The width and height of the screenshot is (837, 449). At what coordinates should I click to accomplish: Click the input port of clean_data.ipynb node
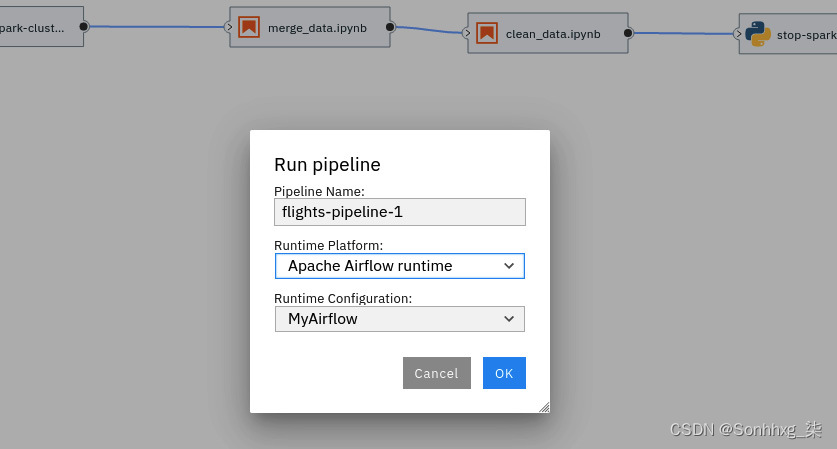coord(467,33)
